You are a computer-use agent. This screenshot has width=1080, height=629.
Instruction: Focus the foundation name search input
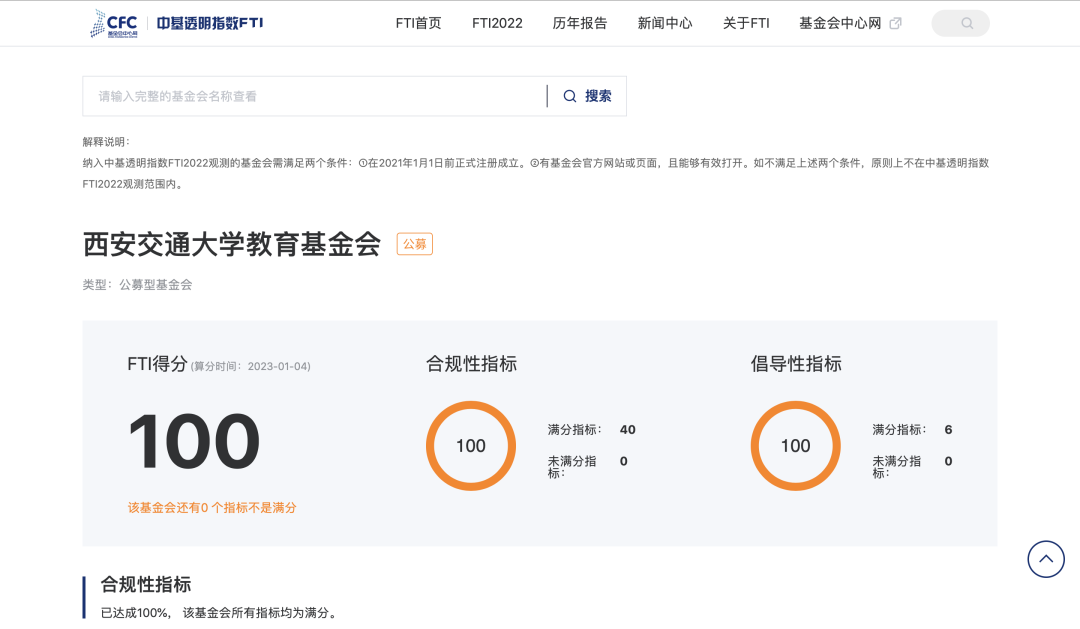pyautogui.click(x=315, y=96)
